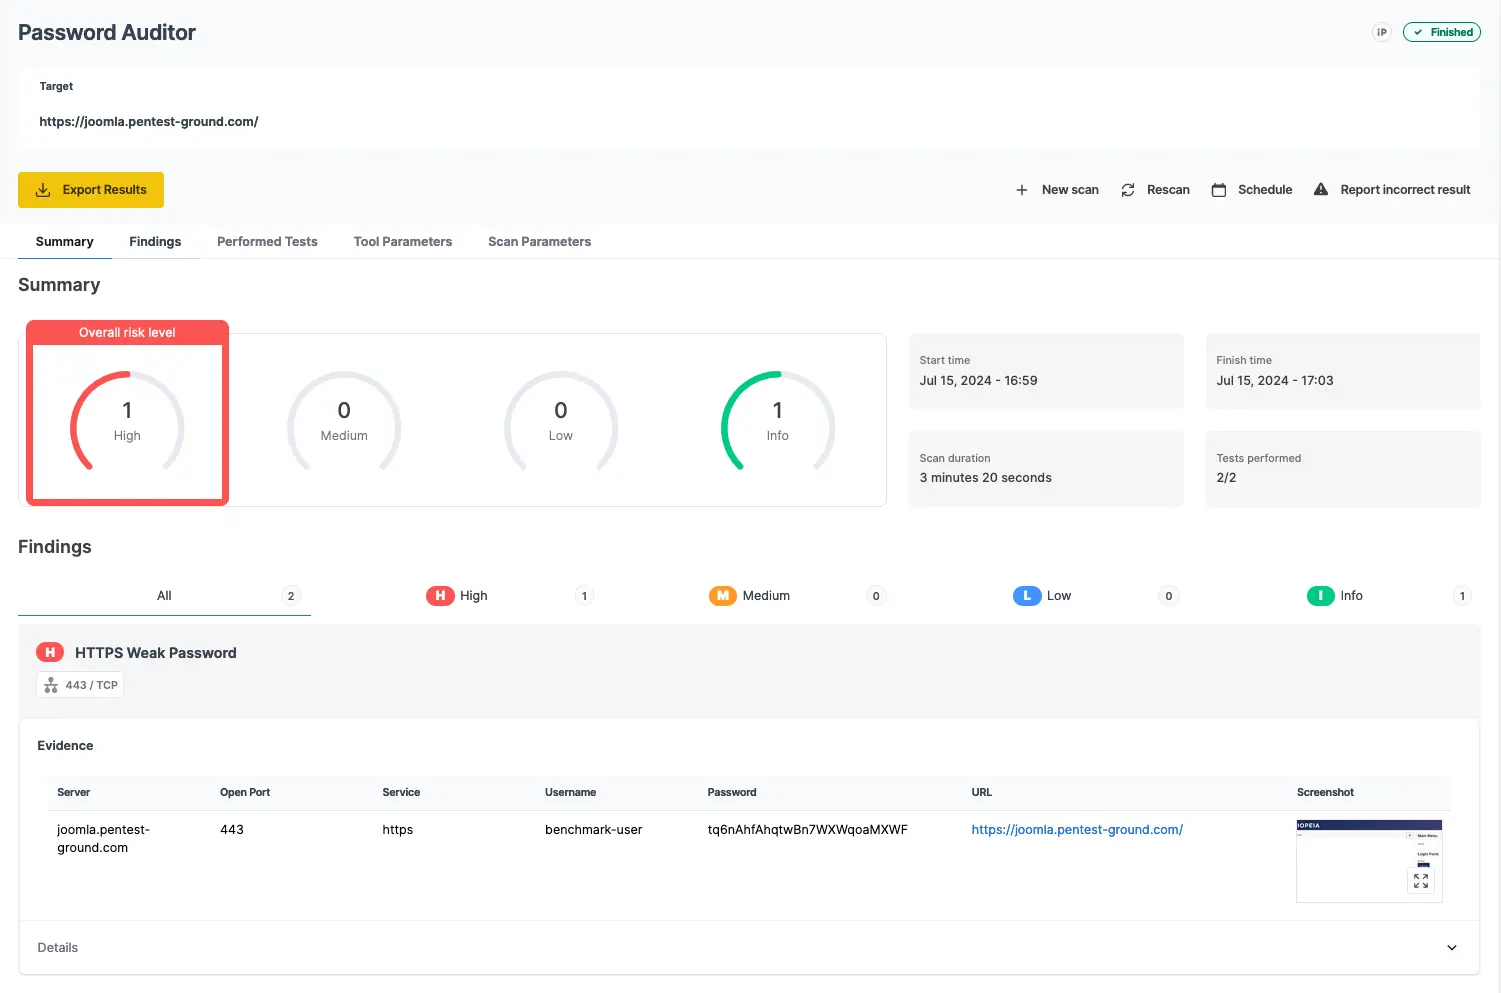Start a New scan

[1057, 190]
